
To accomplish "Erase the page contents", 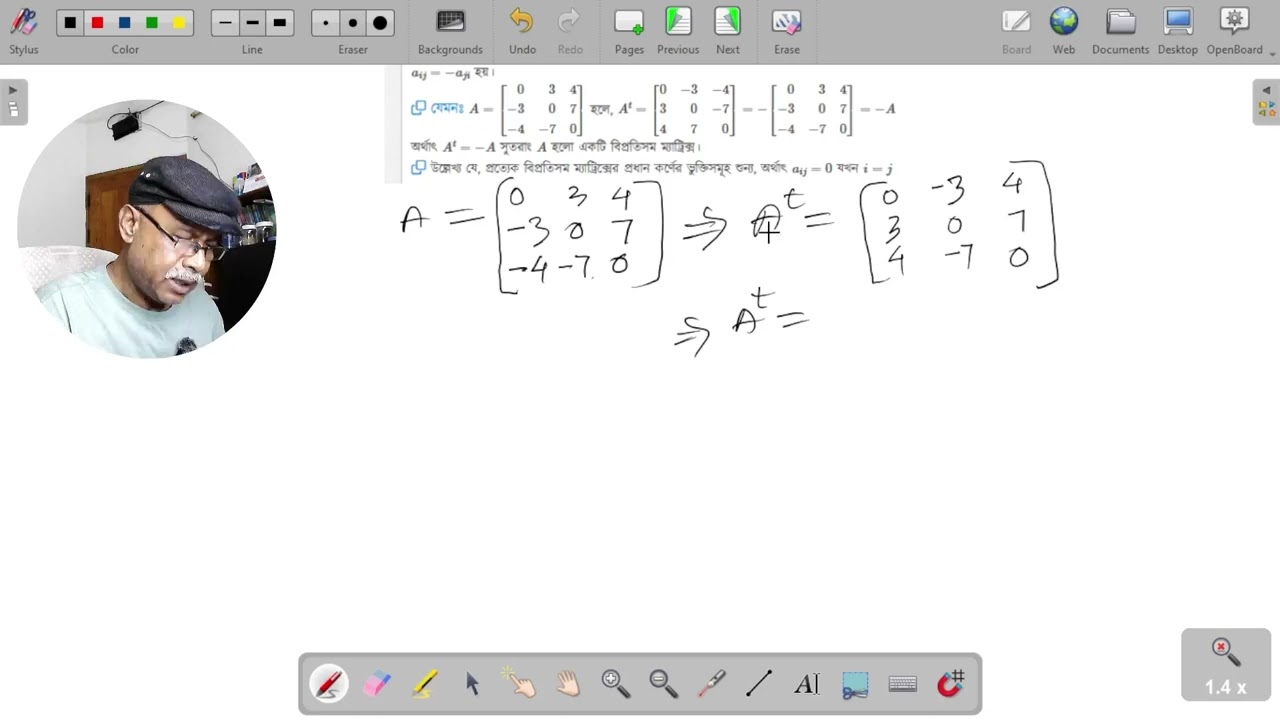I will 787,31.
